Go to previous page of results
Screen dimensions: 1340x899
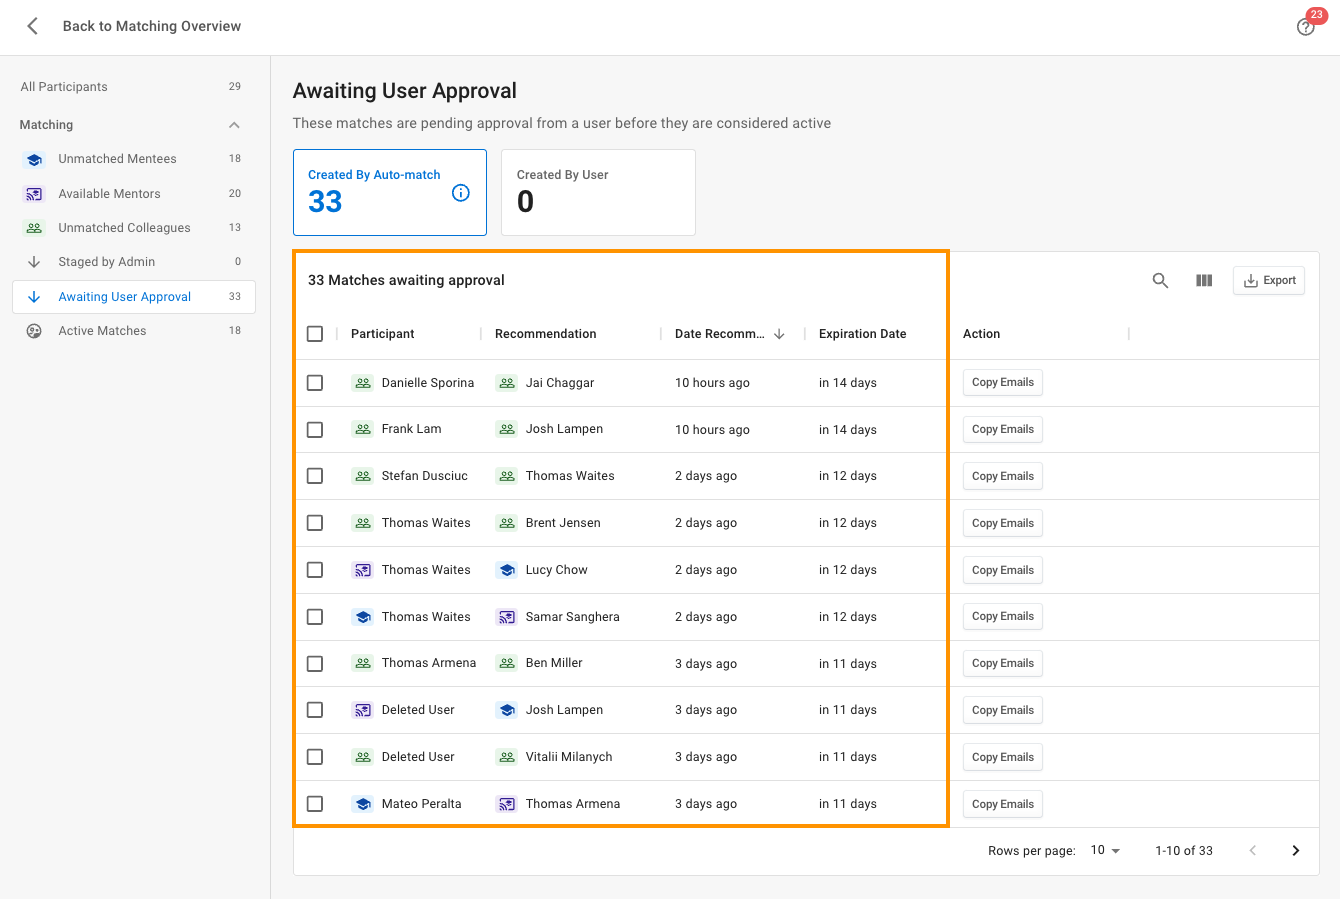coord(1253,851)
